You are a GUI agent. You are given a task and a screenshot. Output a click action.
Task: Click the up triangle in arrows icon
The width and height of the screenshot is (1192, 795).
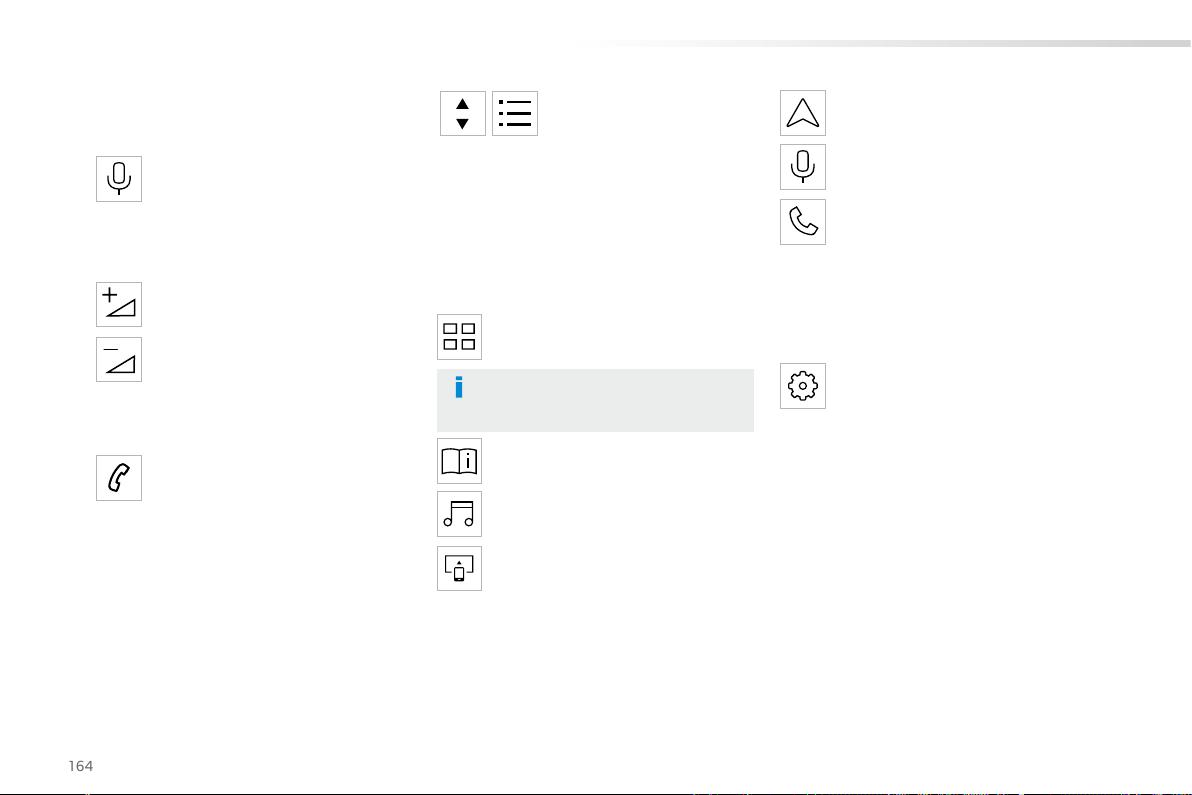[462, 103]
